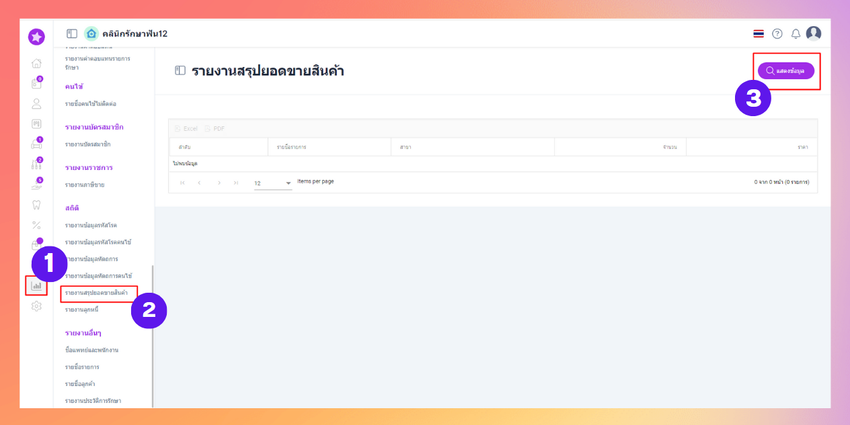Open the settings gear icon in sidebar
850x425 pixels.
(x=36, y=306)
